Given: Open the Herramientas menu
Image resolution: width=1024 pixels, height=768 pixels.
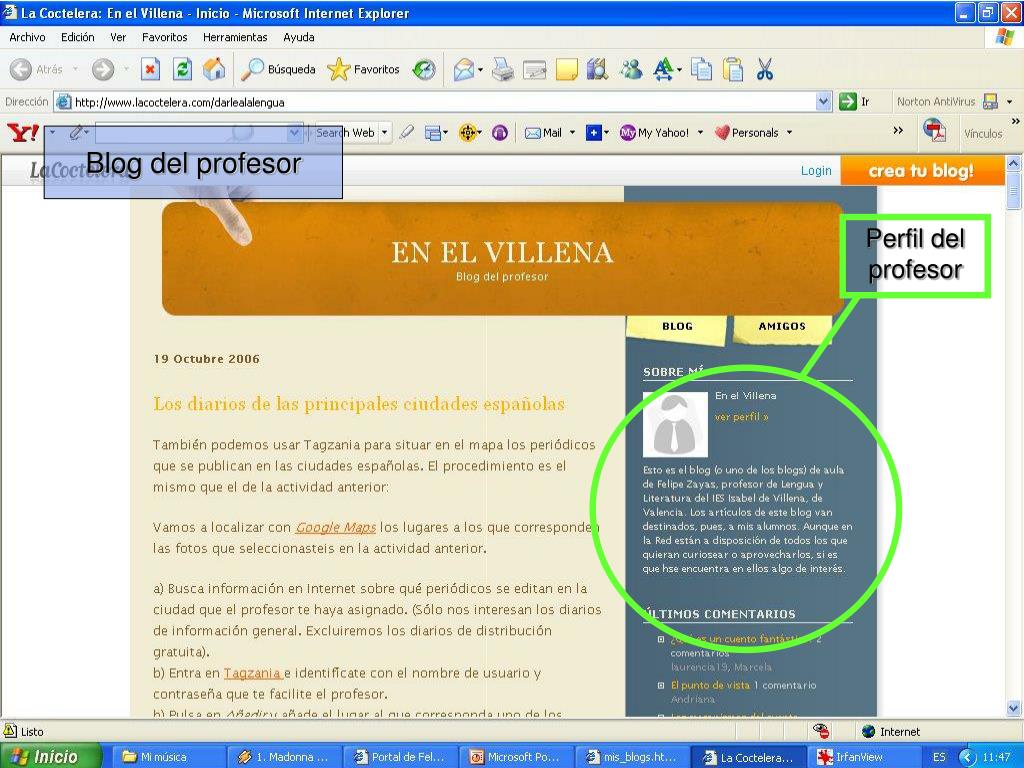Looking at the screenshot, I should point(235,37).
